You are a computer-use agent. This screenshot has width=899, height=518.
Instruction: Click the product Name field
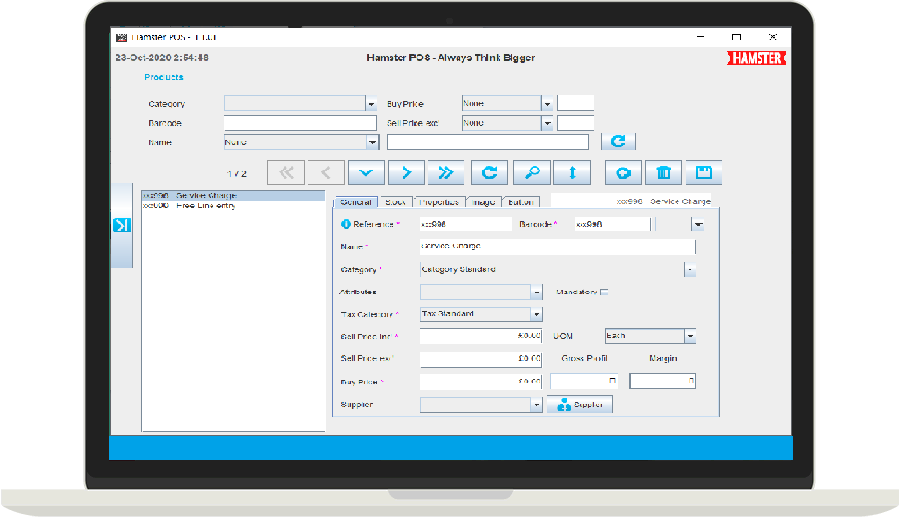(x=557, y=246)
